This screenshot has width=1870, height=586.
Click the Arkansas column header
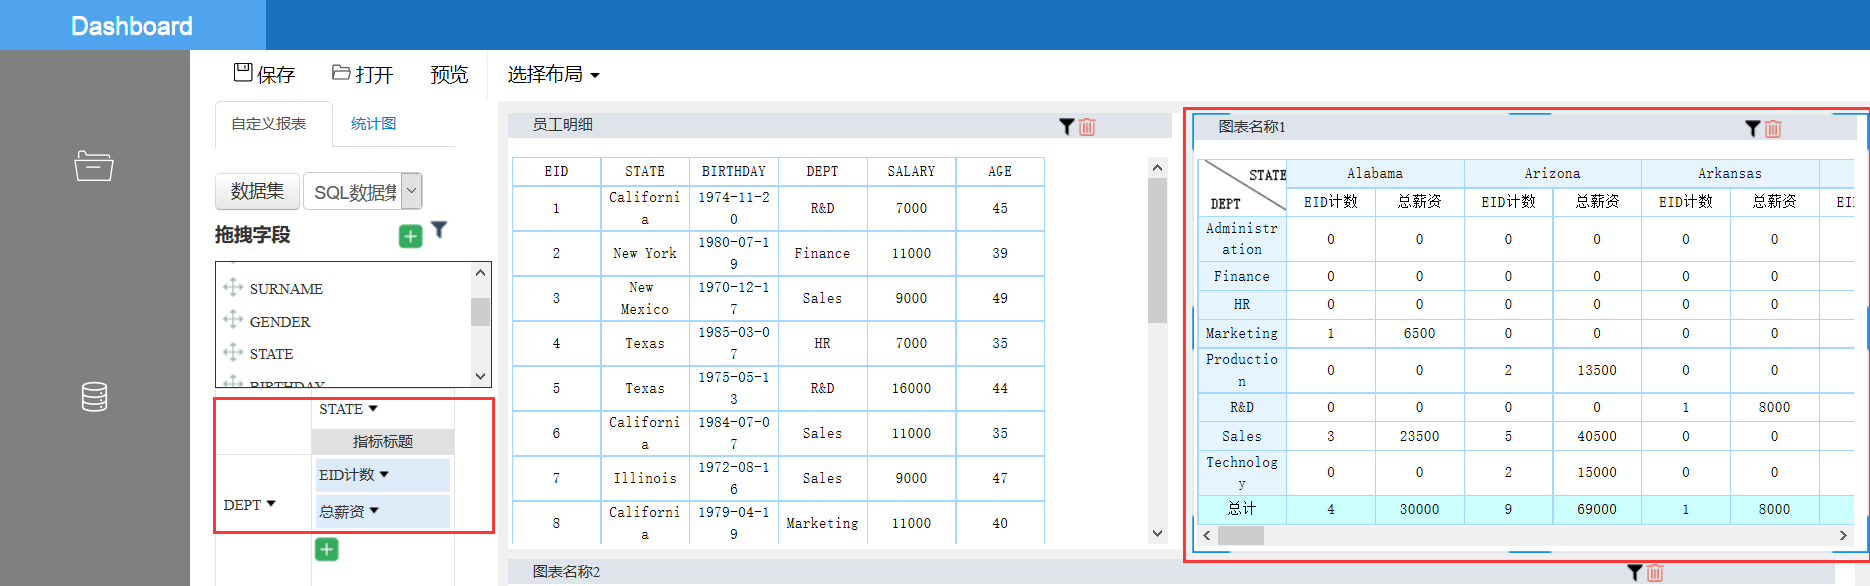coord(1730,174)
